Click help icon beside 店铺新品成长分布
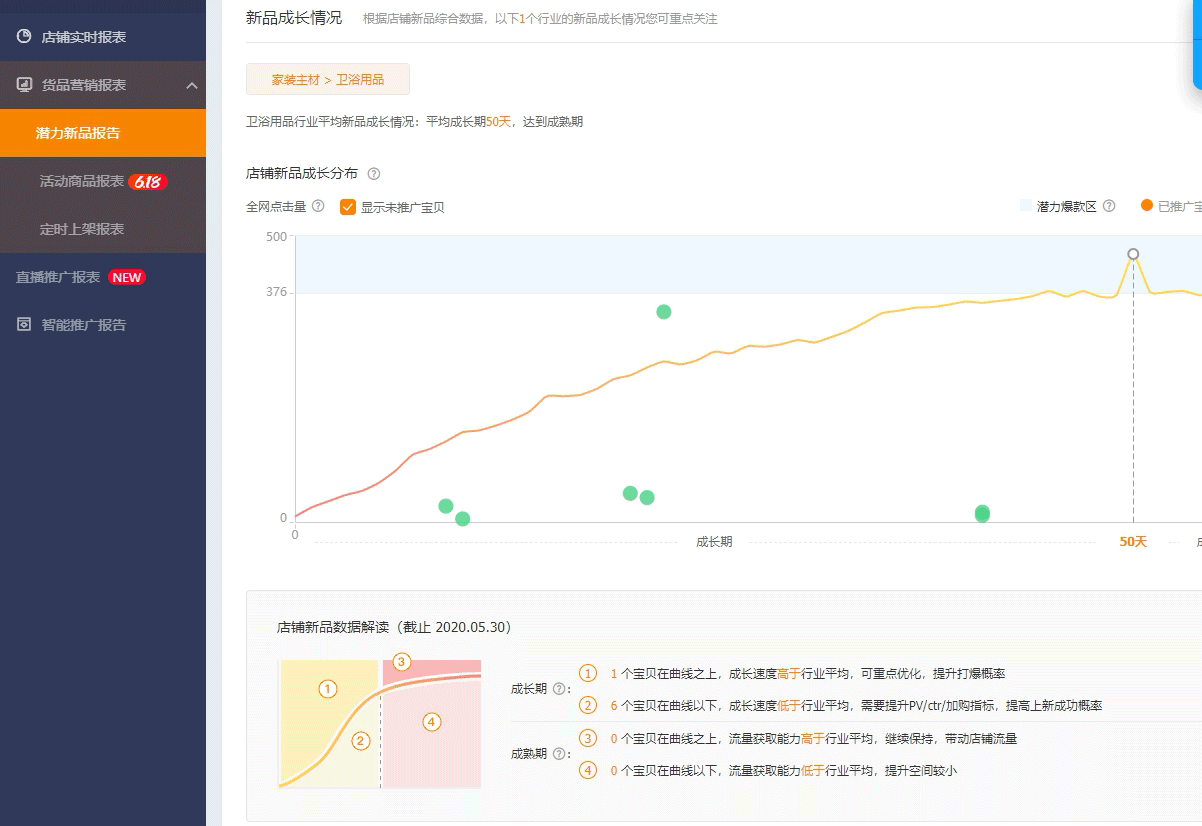 coord(374,174)
